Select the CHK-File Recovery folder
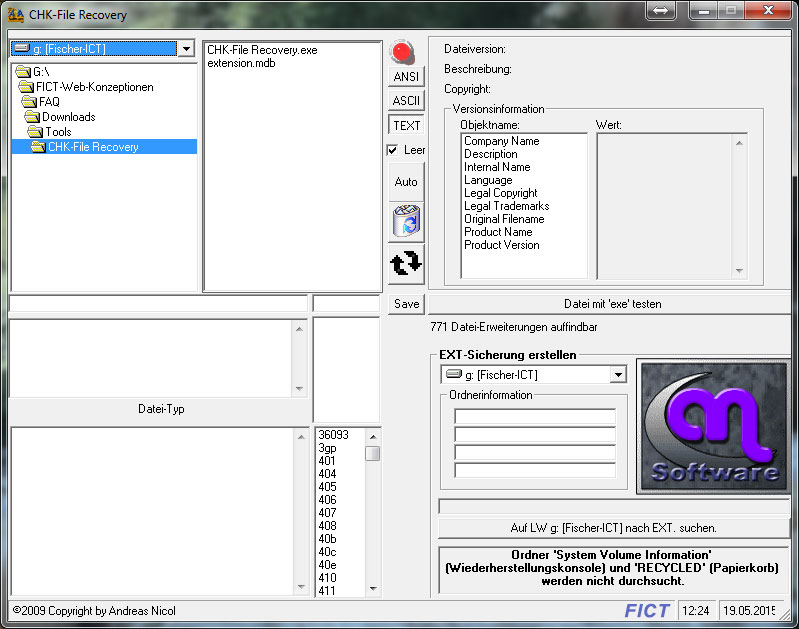Screen dimensions: 799x629 click(x=93, y=147)
